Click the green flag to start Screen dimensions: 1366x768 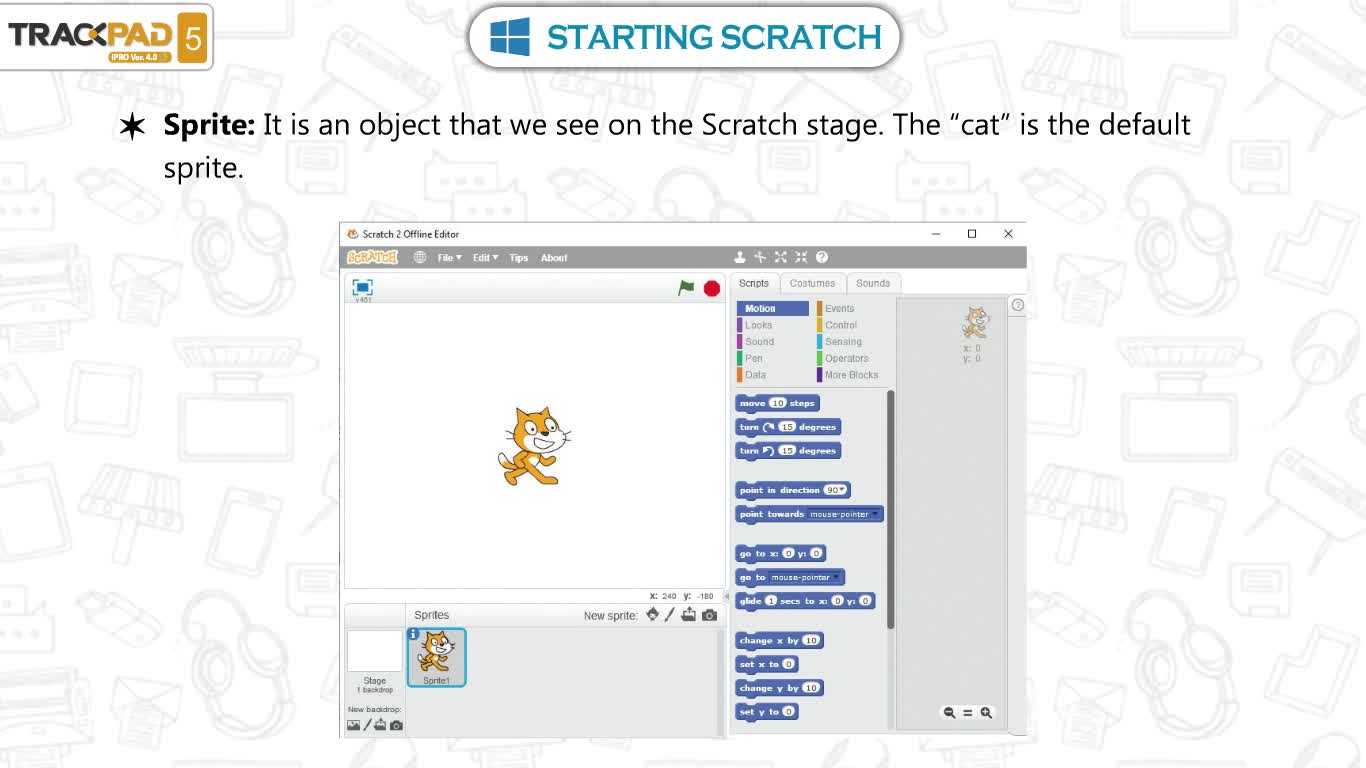[x=686, y=288]
